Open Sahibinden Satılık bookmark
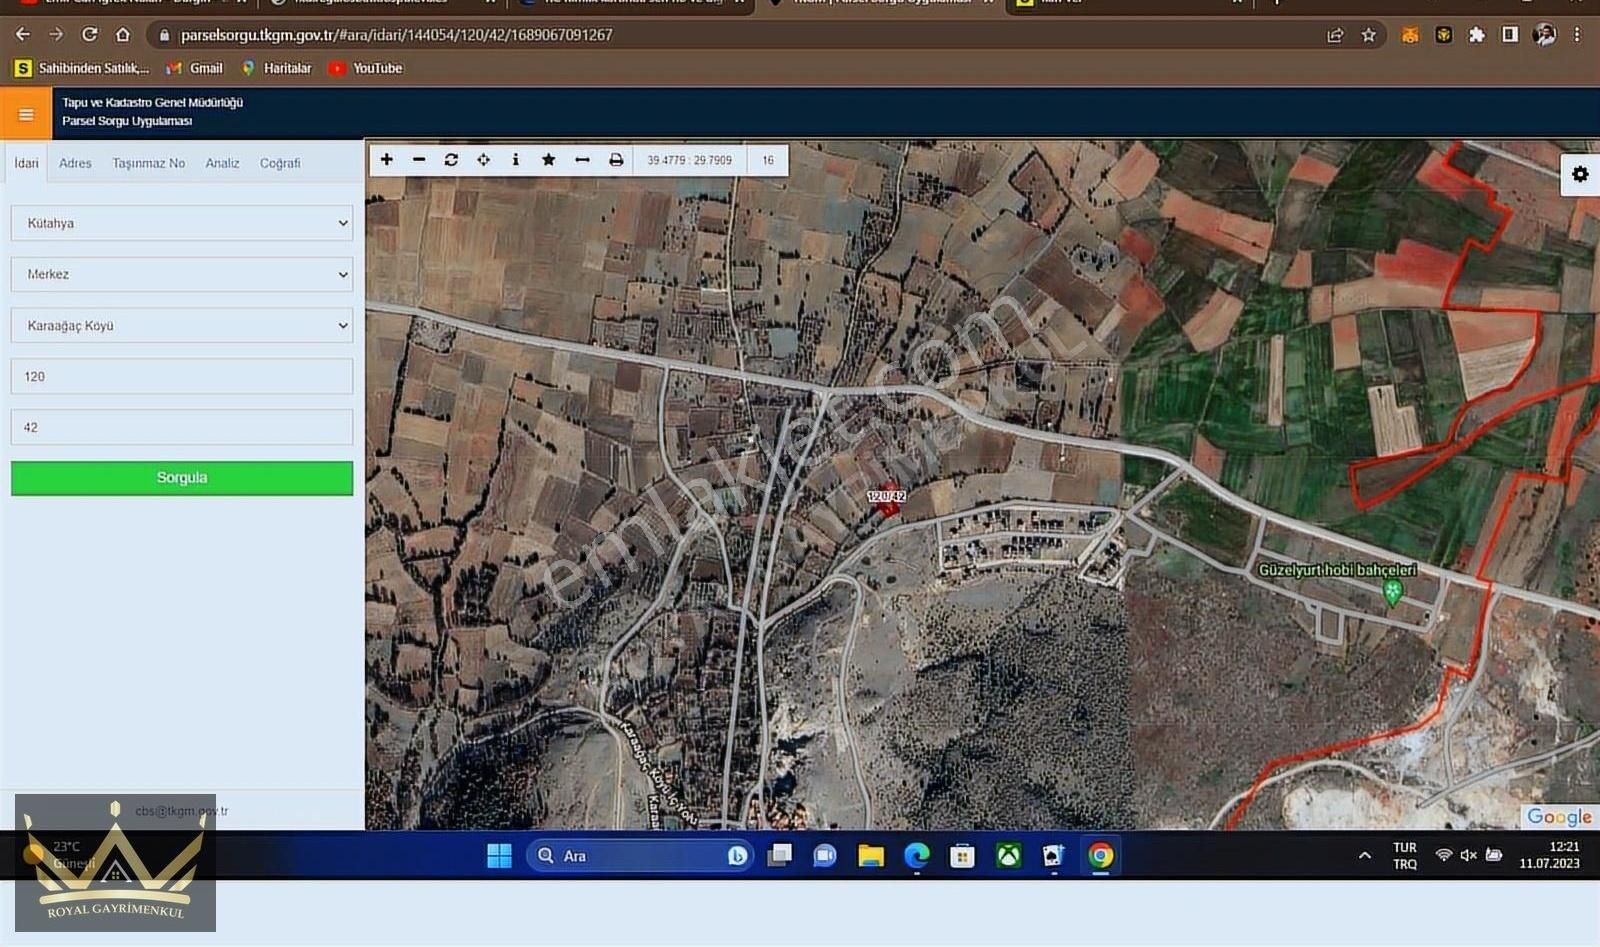The width and height of the screenshot is (1600, 947). tap(81, 68)
